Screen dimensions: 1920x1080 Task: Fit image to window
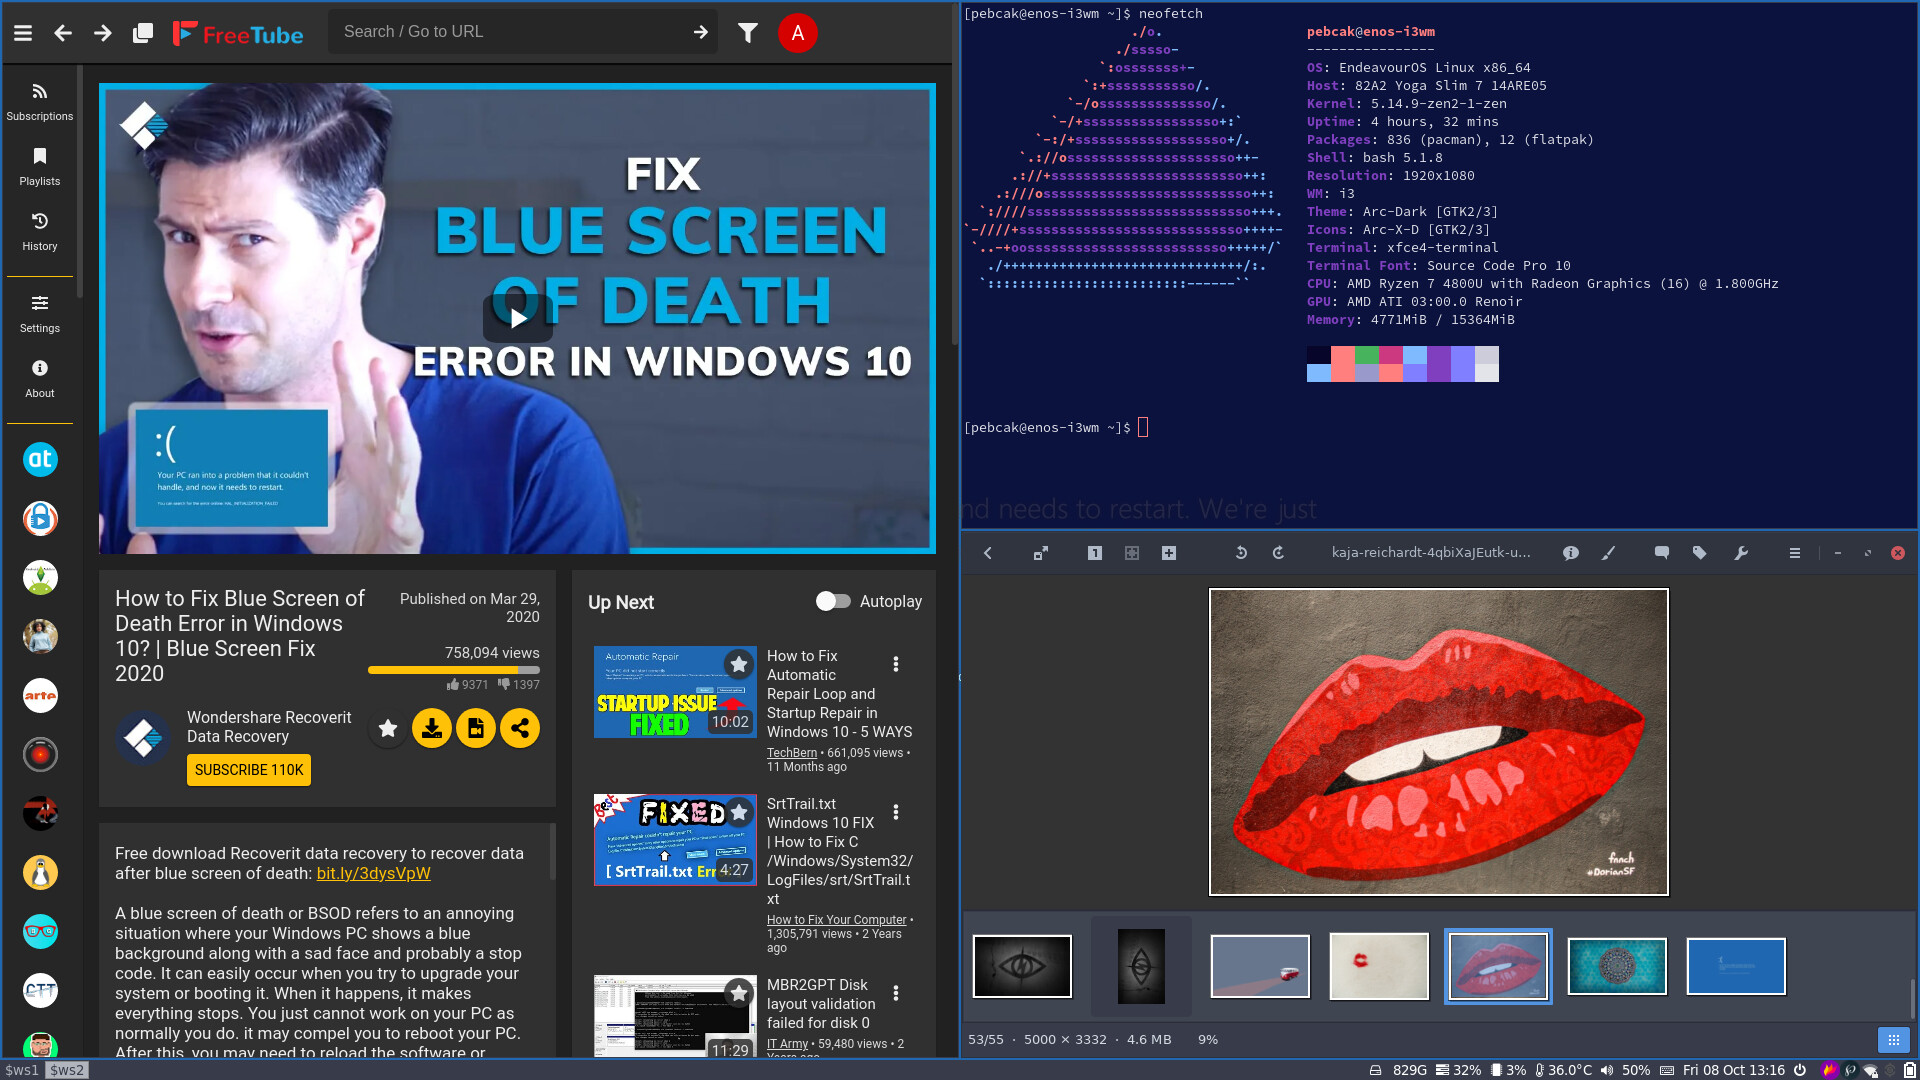point(1132,553)
